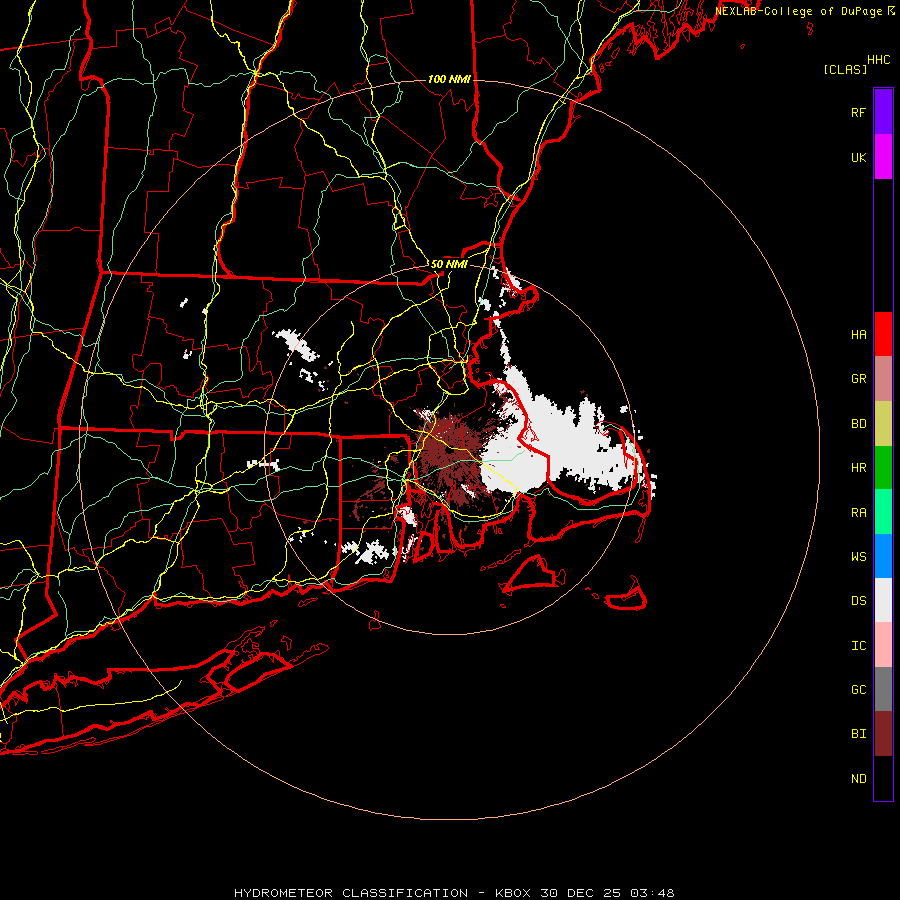Click the HR legend label

pos(858,468)
